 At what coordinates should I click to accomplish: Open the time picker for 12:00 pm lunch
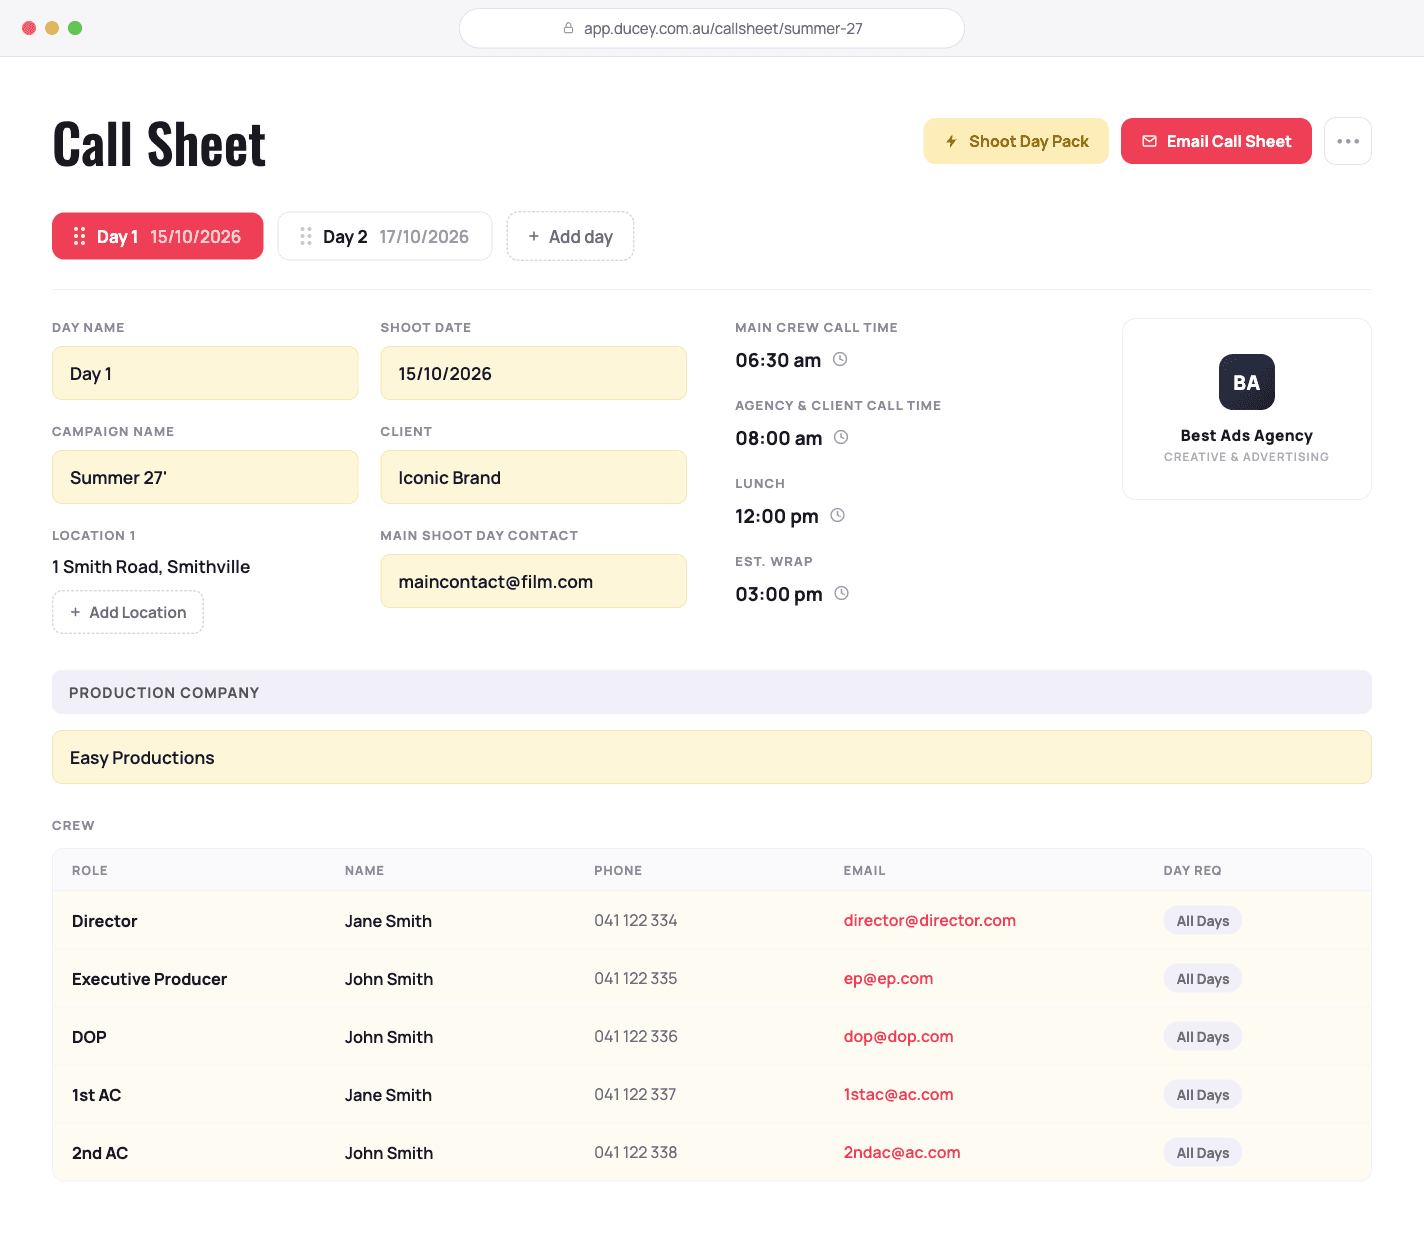(838, 515)
